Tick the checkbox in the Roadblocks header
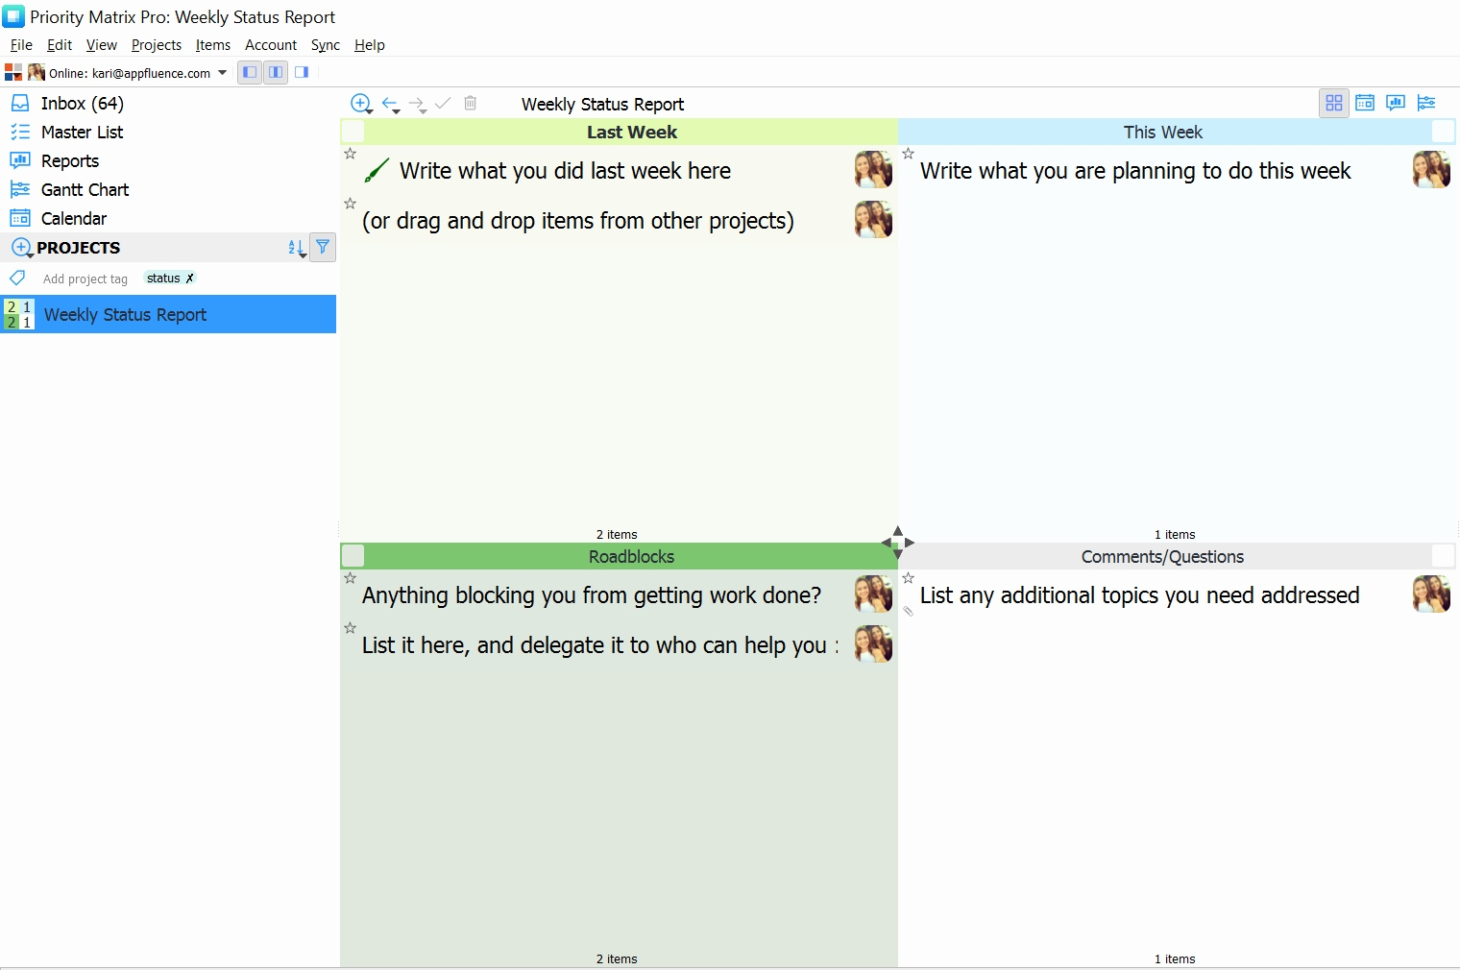 (x=353, y=556)
